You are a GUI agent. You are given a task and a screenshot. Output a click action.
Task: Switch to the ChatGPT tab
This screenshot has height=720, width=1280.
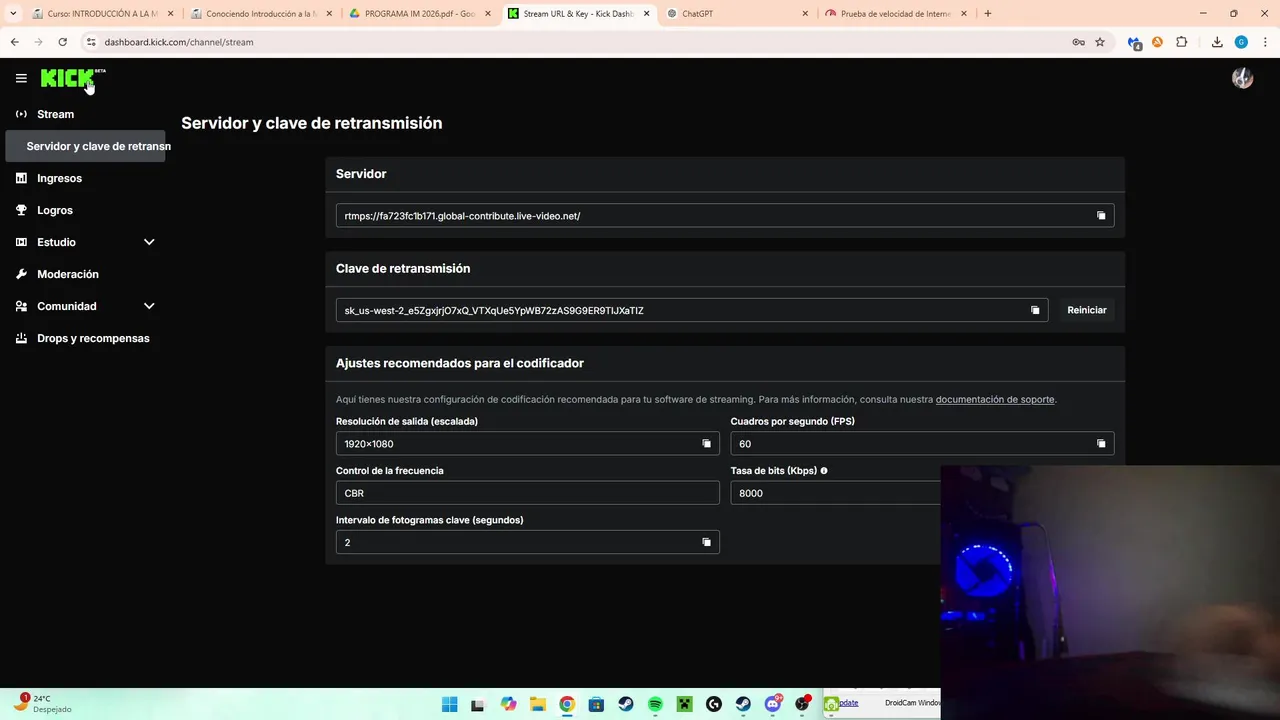click(737, 14)
